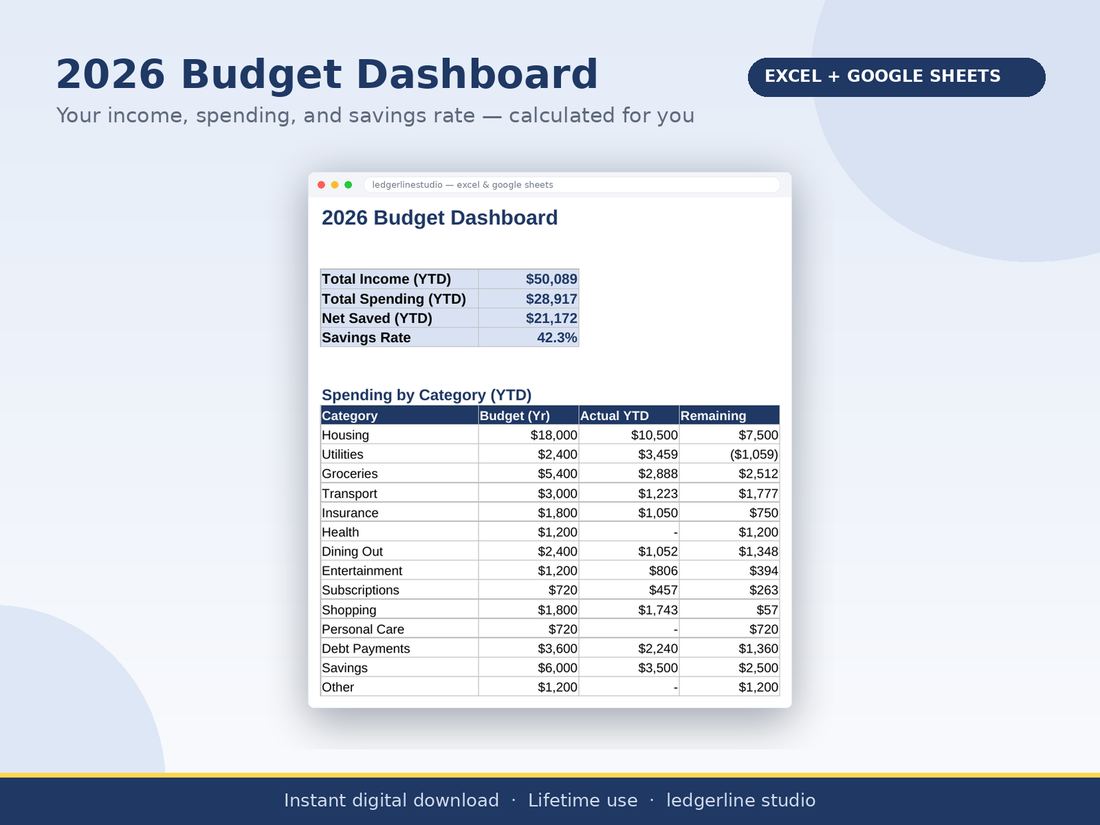Select the $5,400 Groceries budget cell
This screenshot has height=825, width=1100.
pos(529,474)
